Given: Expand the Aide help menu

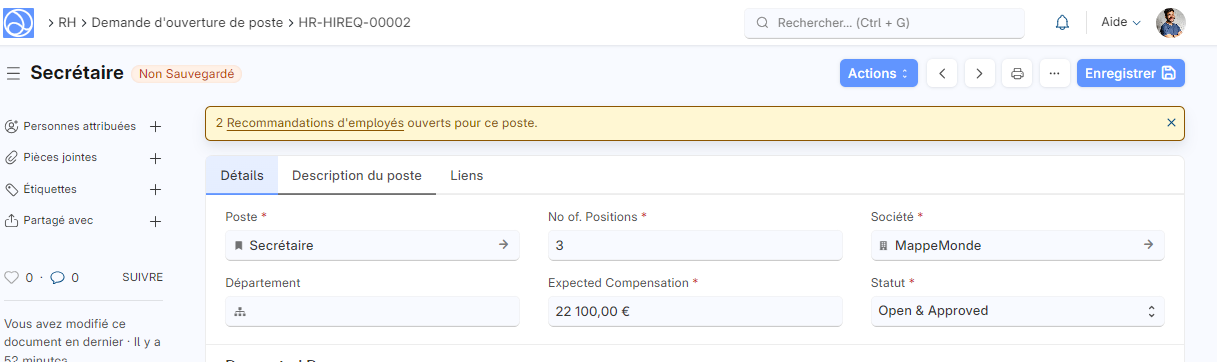Looking at the screenshot, I should point(1120,23).
